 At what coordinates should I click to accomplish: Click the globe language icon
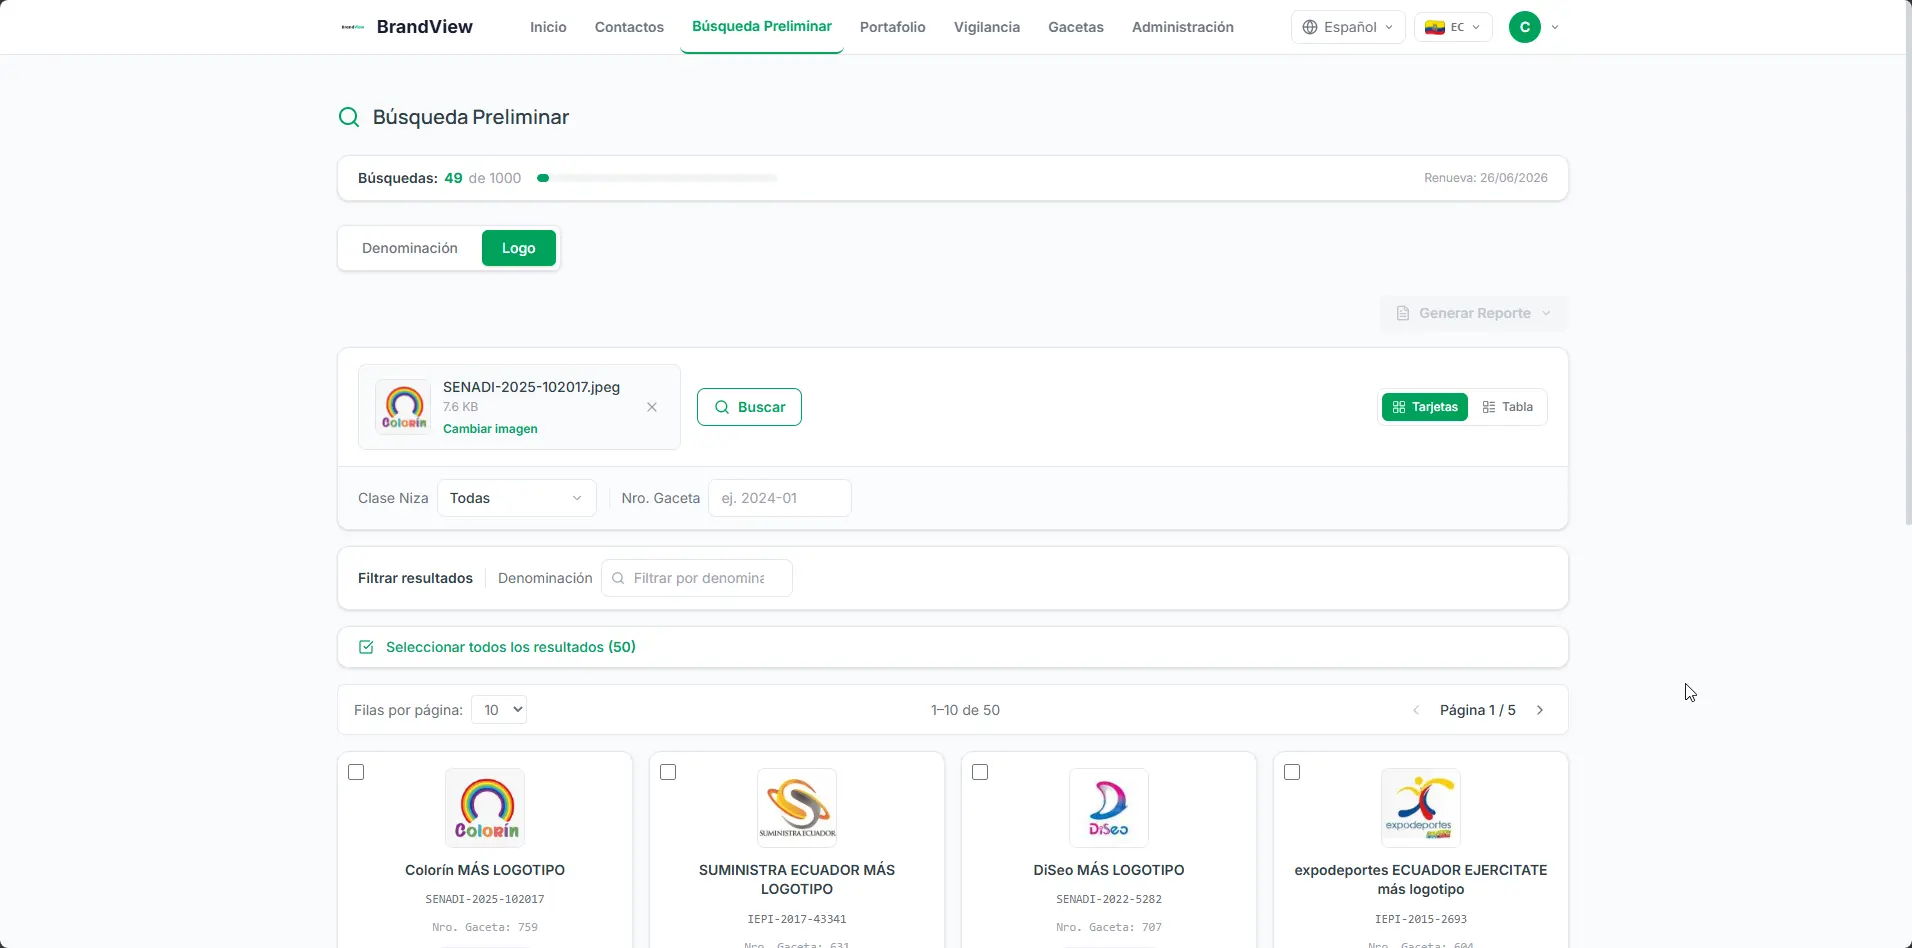pos(1310,27)
